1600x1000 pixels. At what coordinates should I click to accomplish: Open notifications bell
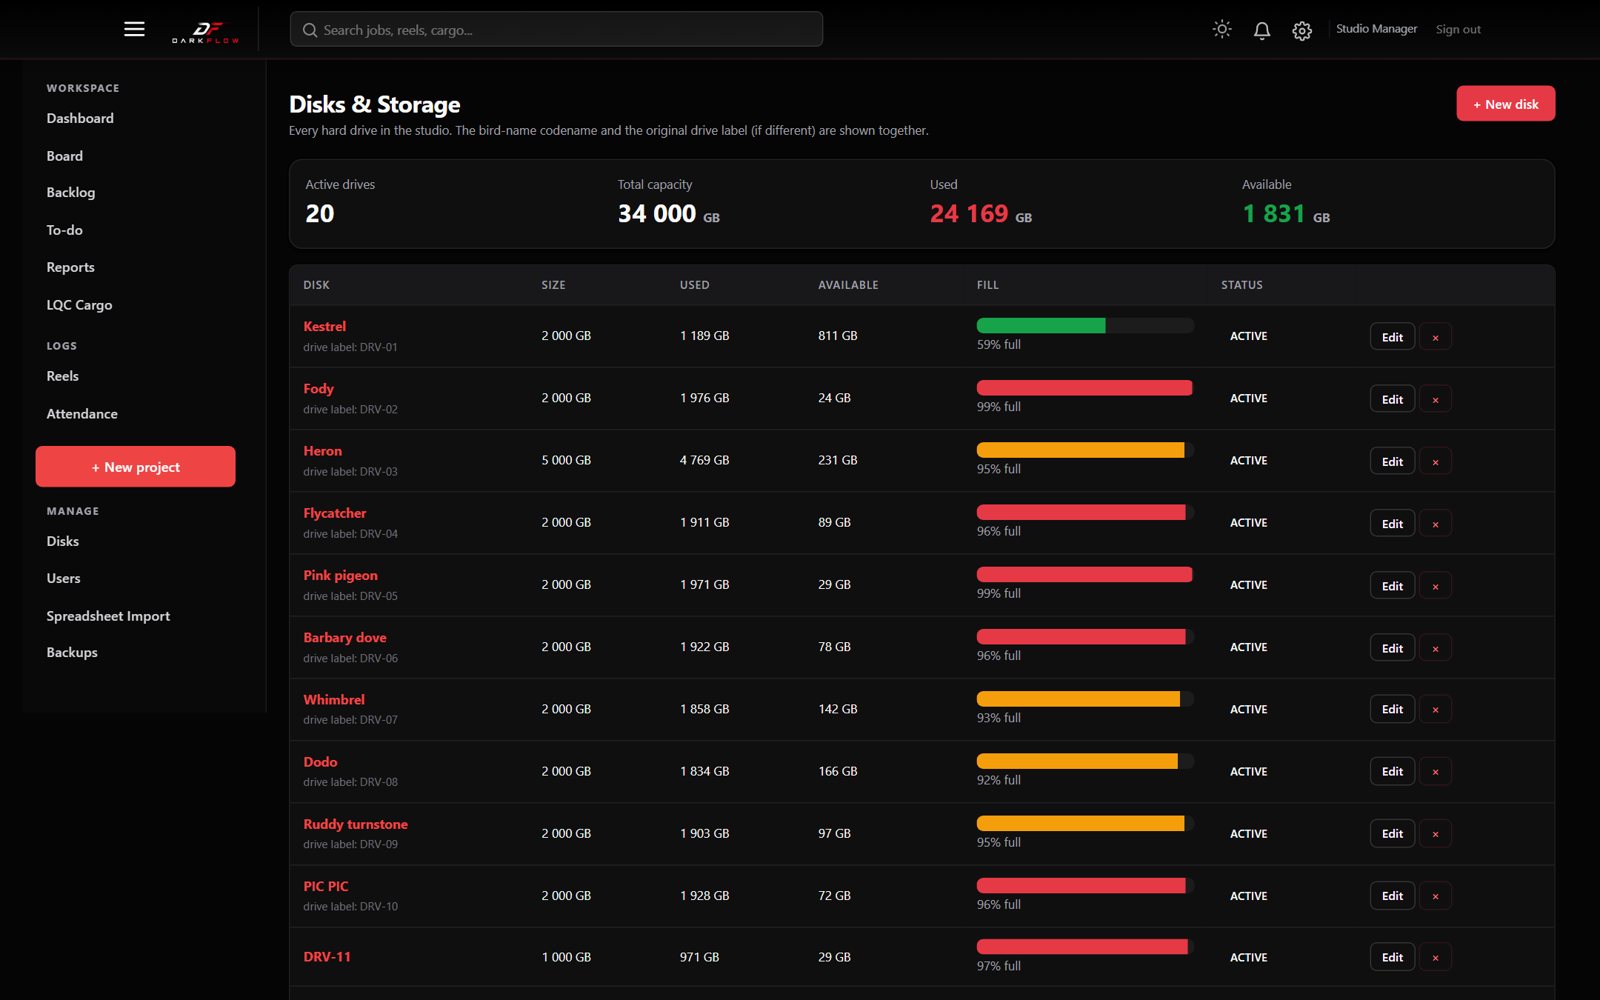[x=1262, y=30]
